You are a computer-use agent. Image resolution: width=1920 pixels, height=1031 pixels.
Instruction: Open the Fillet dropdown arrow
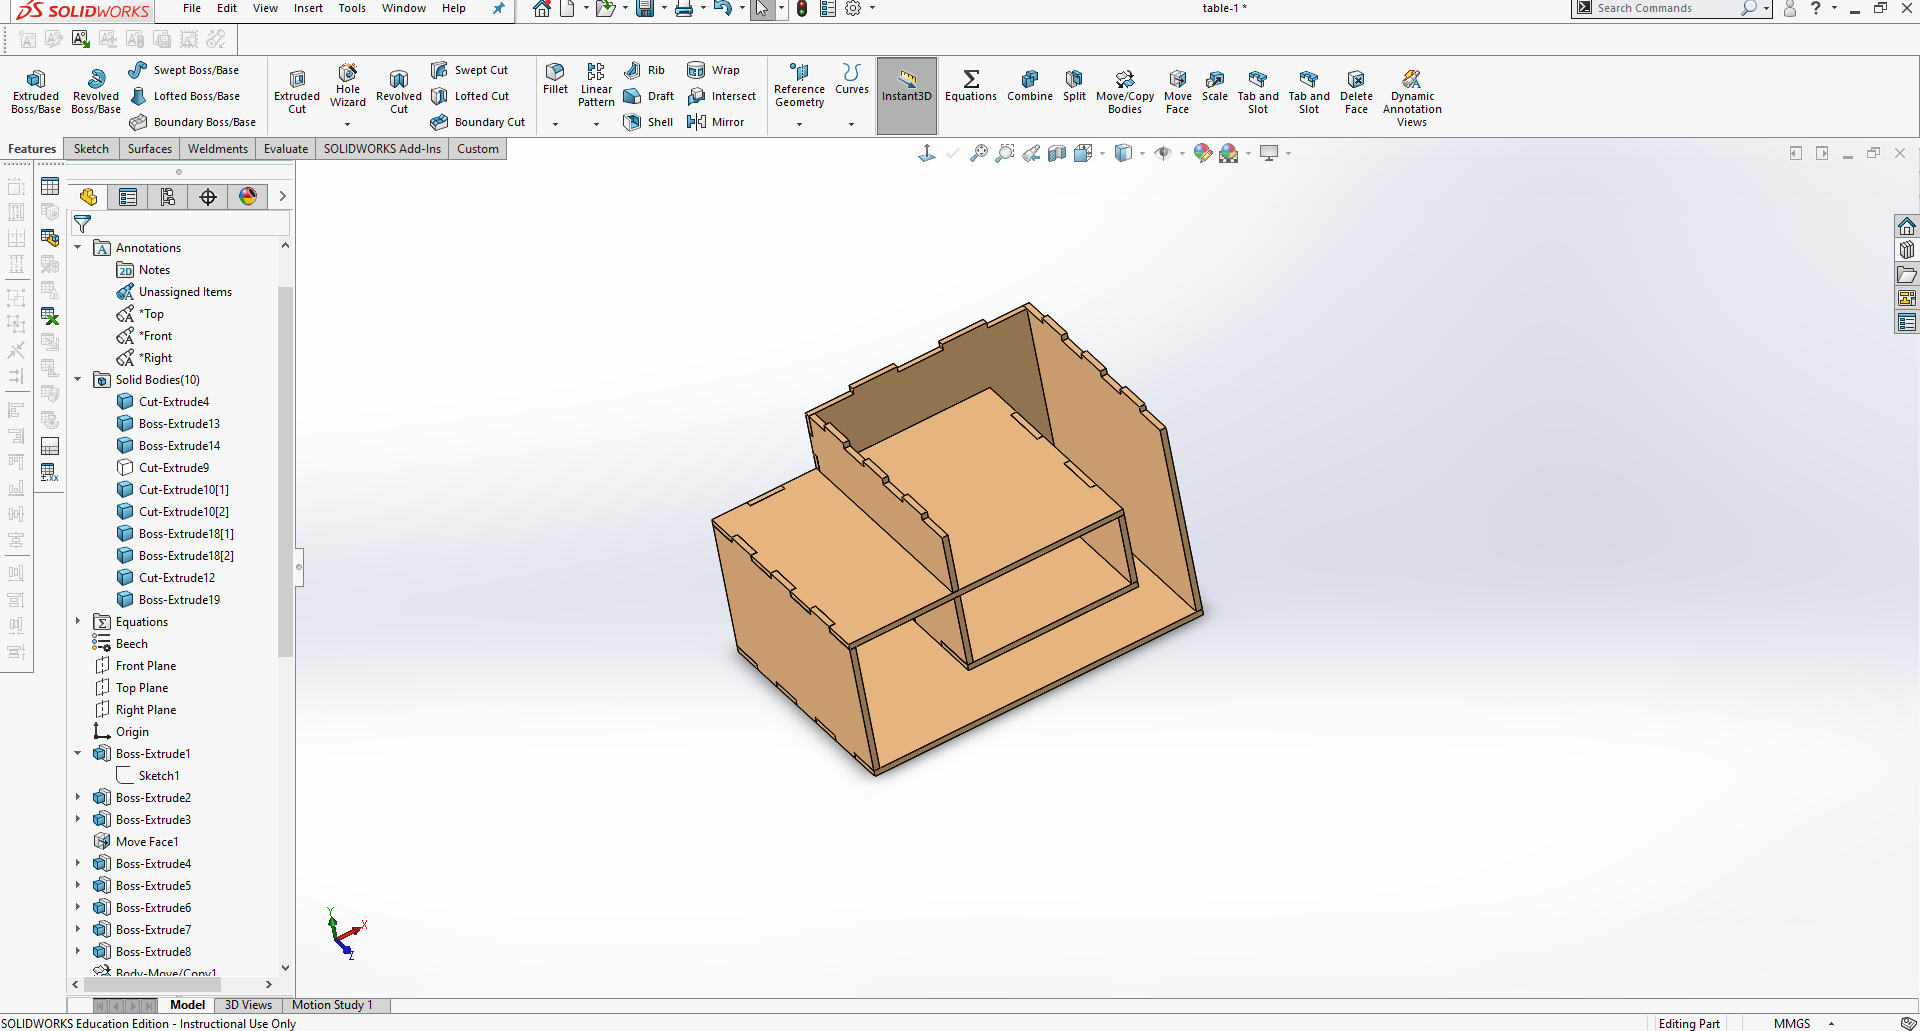[555, 124]
